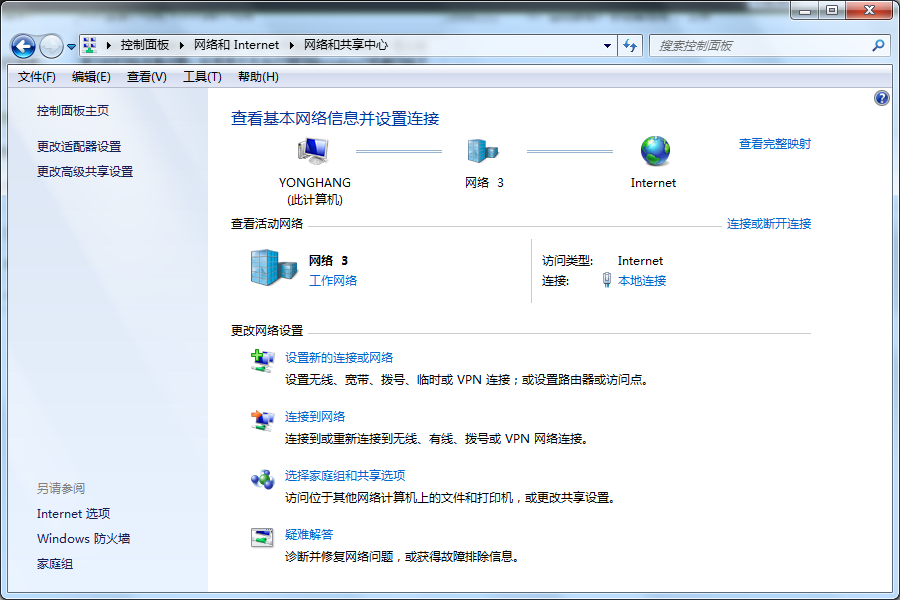Click the 连接到网络 icon

pyautogui.click(x=262, y=418)
